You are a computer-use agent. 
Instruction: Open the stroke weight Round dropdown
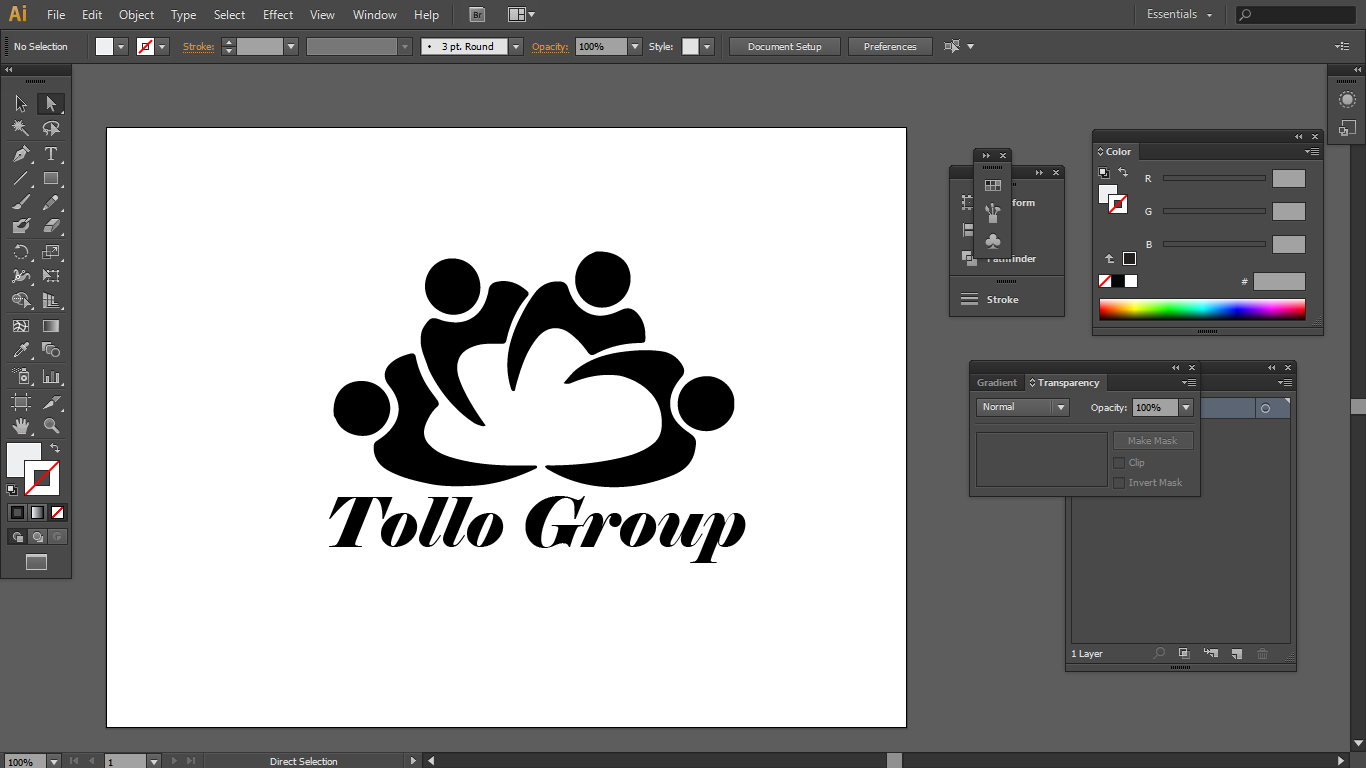pyautogui.click(x=514, y=46)
